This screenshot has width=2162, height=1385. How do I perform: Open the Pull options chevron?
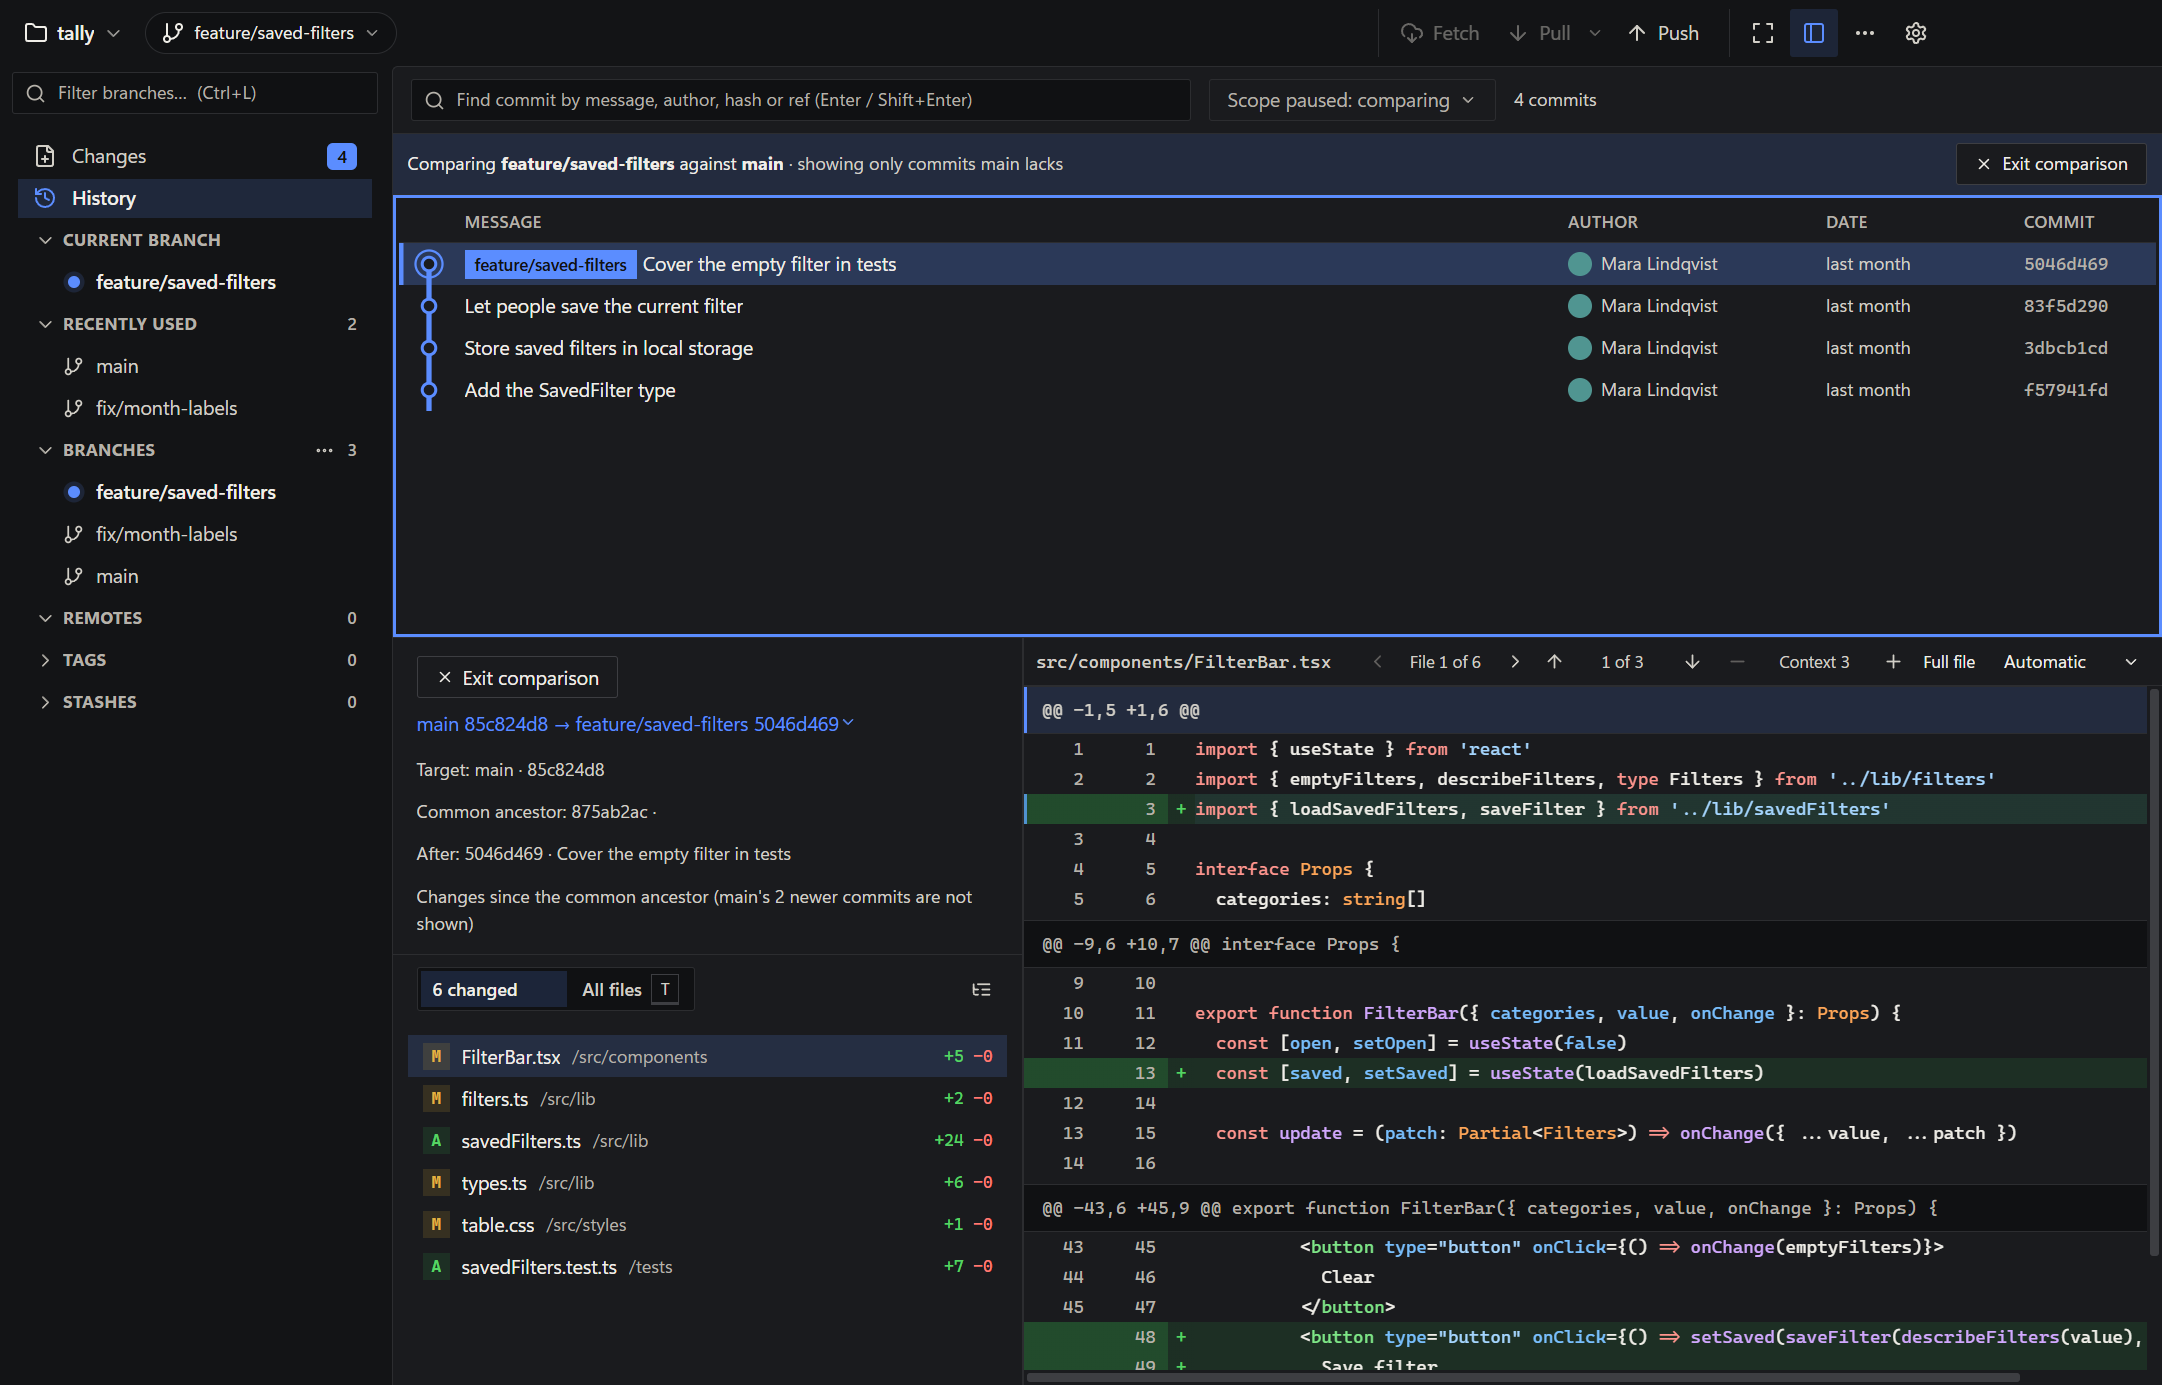tap(1595, 33)
